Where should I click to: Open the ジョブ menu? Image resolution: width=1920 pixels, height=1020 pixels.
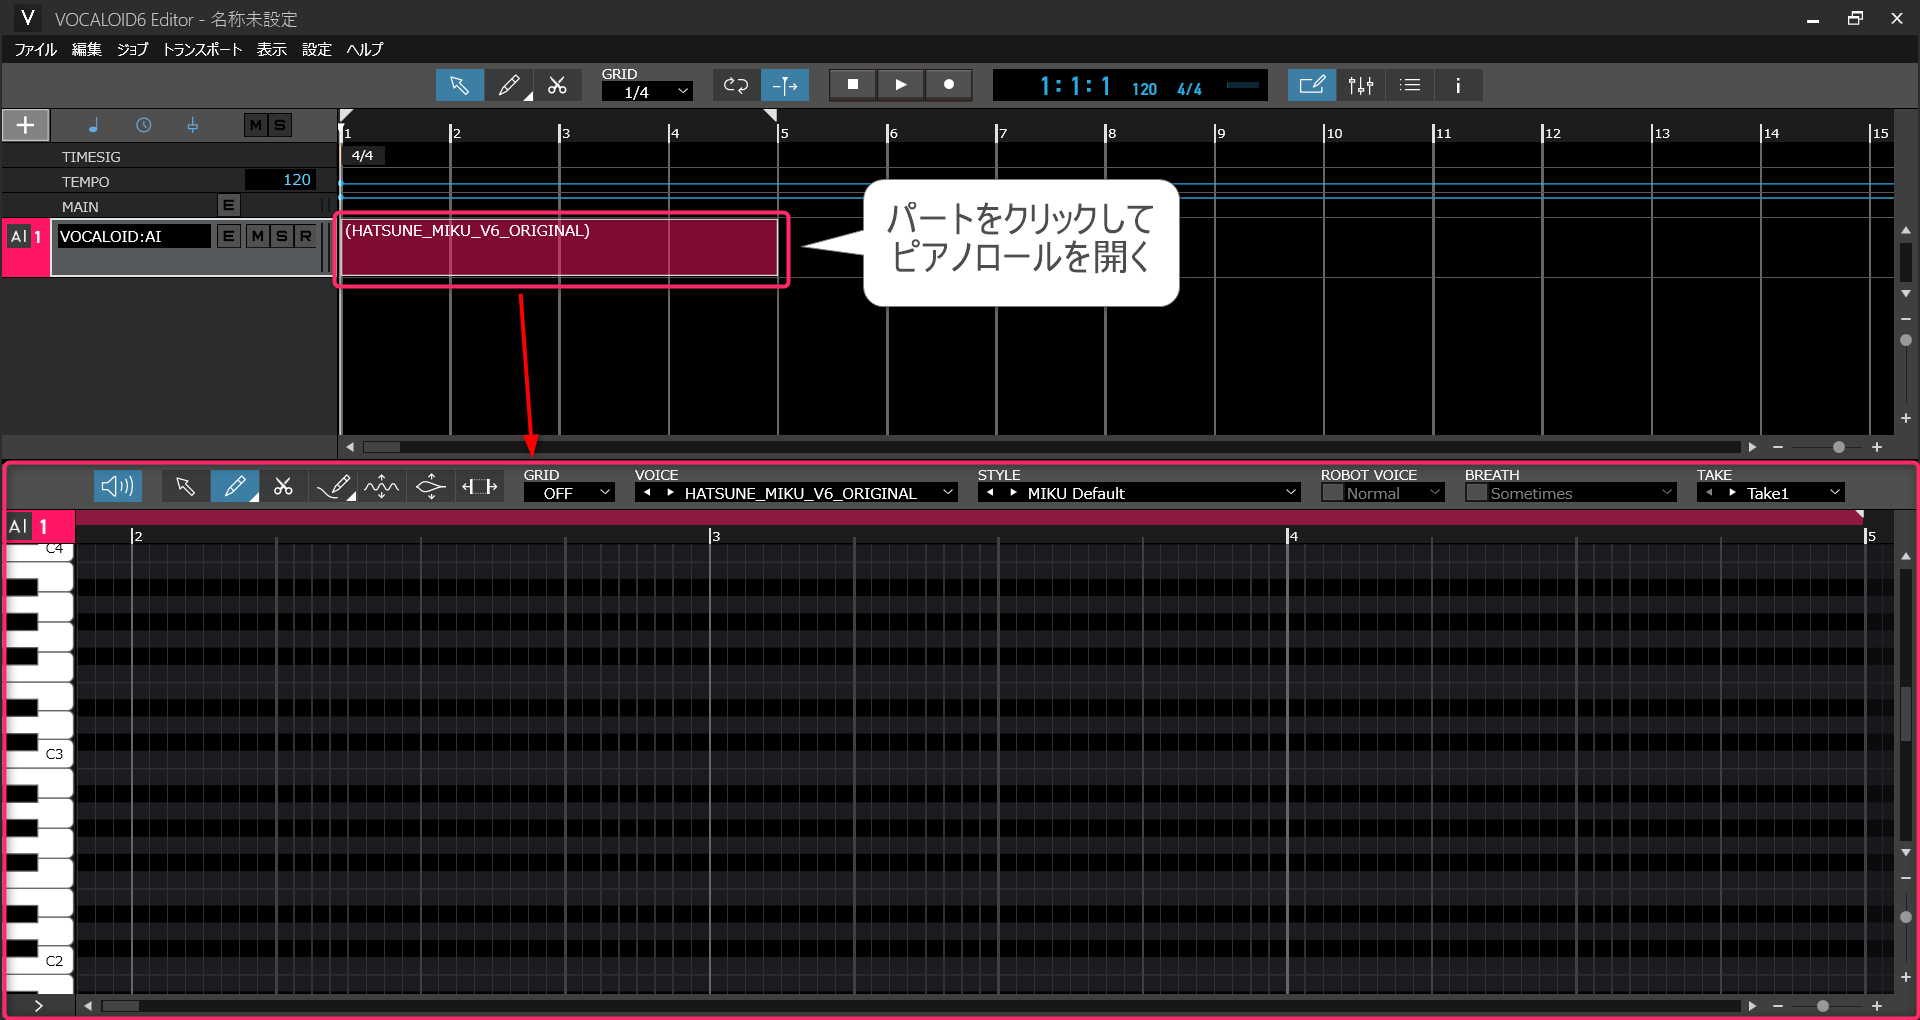[x=132, y=49]
